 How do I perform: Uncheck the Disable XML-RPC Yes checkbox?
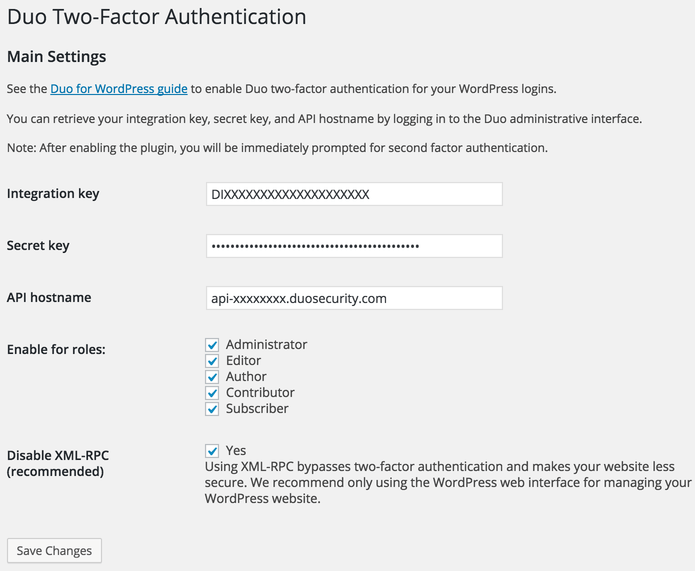pyautogui.click(x=212, y=451)
